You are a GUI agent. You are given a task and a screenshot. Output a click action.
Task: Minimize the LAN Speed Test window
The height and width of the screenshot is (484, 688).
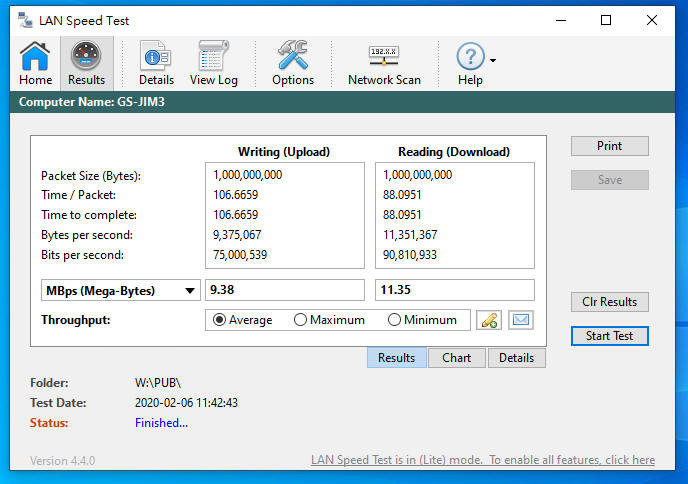[561, 20]
